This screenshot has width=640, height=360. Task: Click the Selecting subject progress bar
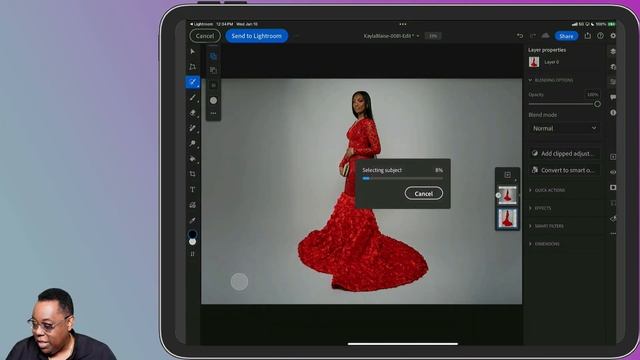[x=402, y=178]
